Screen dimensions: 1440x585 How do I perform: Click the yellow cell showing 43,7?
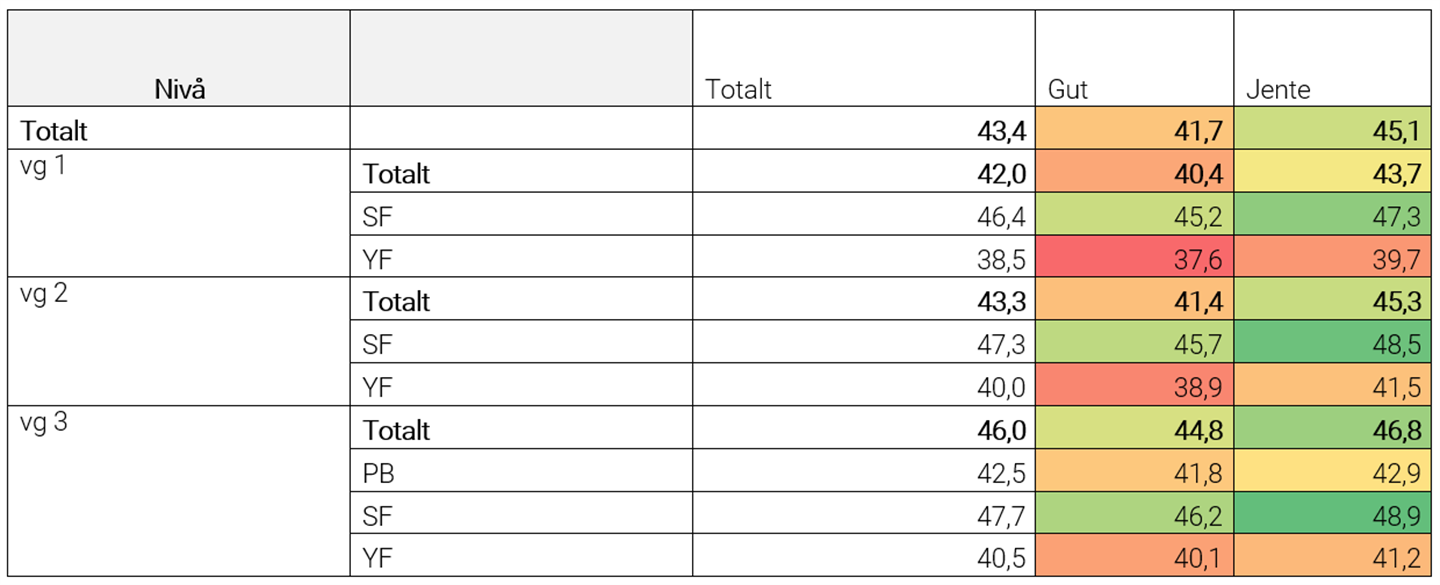click(x=1333, y=172)
